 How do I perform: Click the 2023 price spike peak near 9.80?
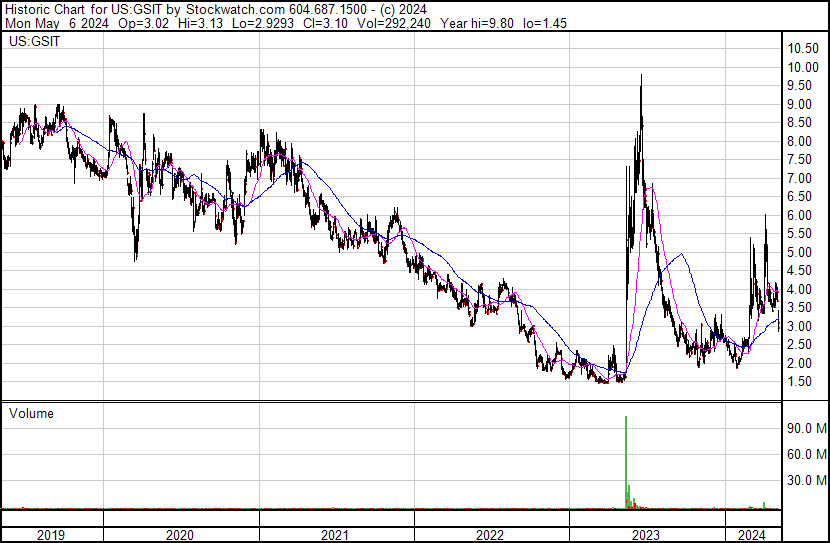641,77
